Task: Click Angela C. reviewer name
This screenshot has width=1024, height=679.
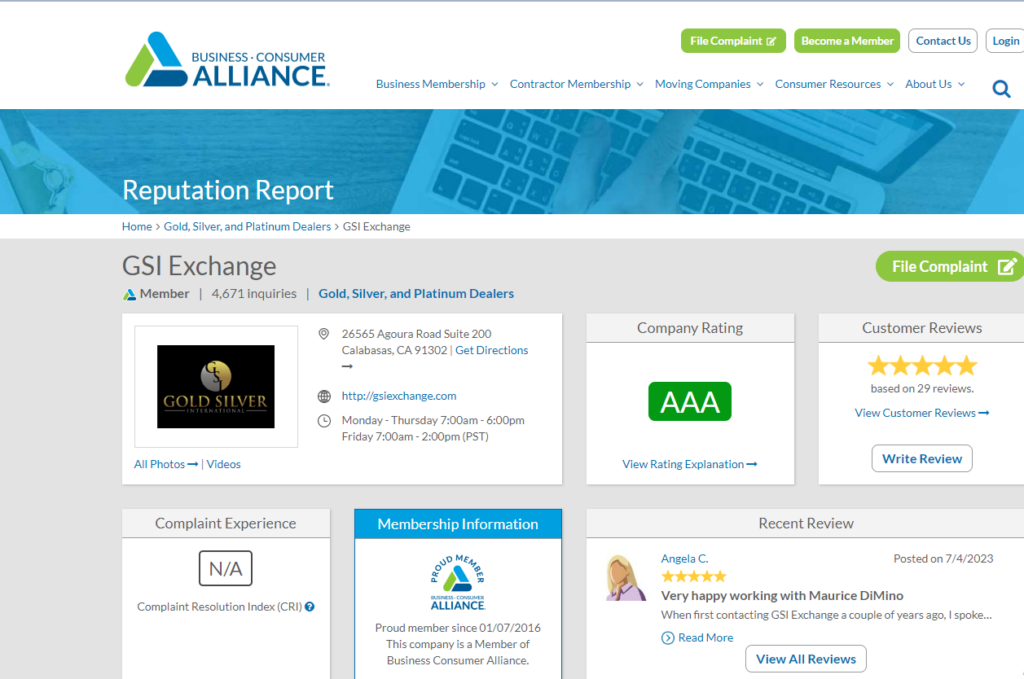Action: pyautogui.click(x=684, y=559)
